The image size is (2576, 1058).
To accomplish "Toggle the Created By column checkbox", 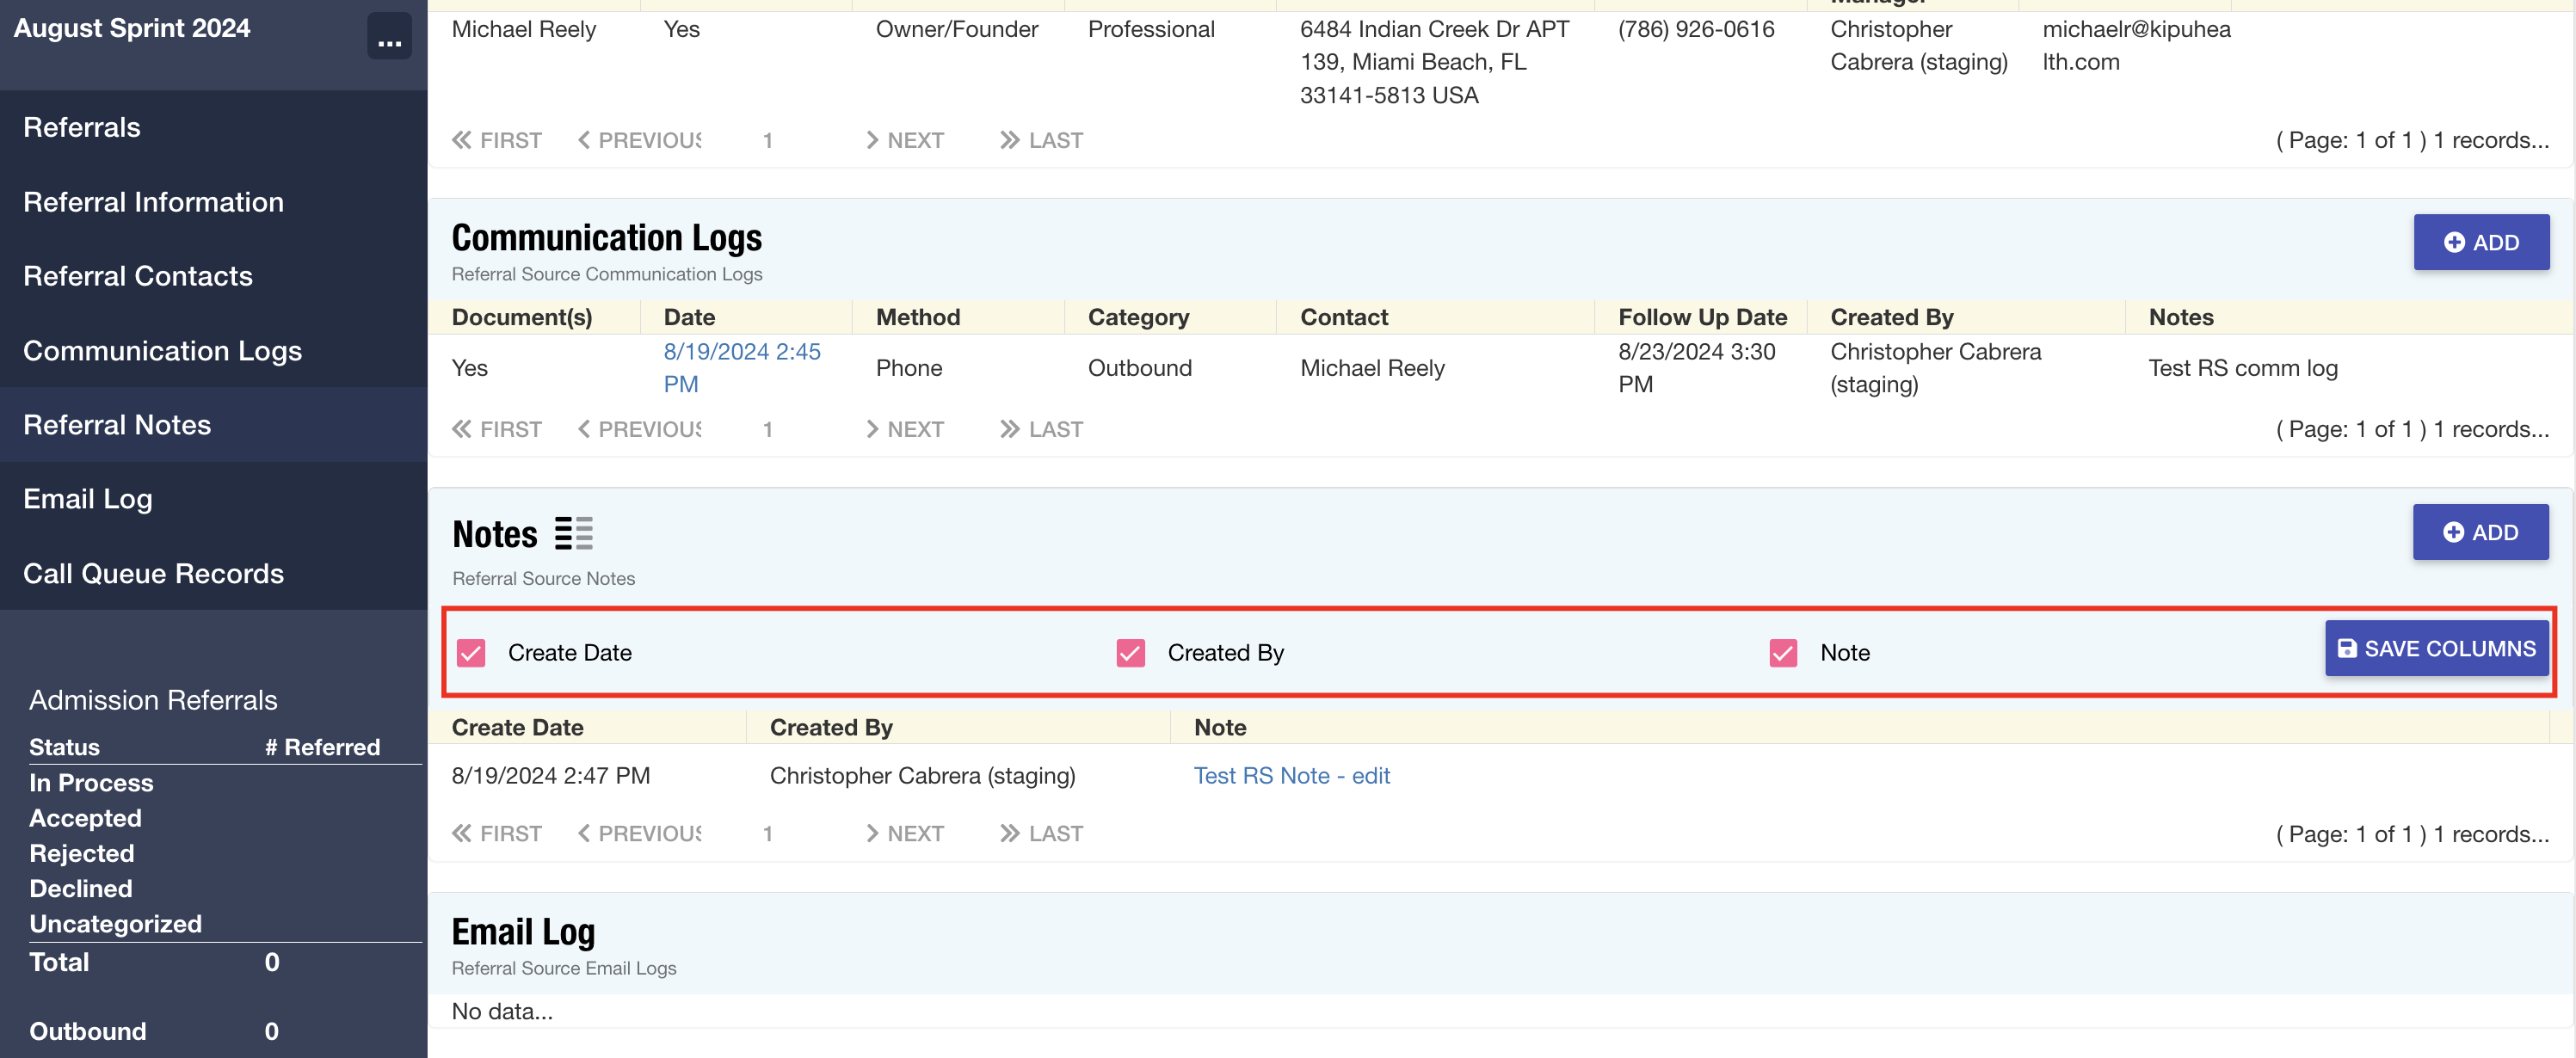I will (1130, 653).
